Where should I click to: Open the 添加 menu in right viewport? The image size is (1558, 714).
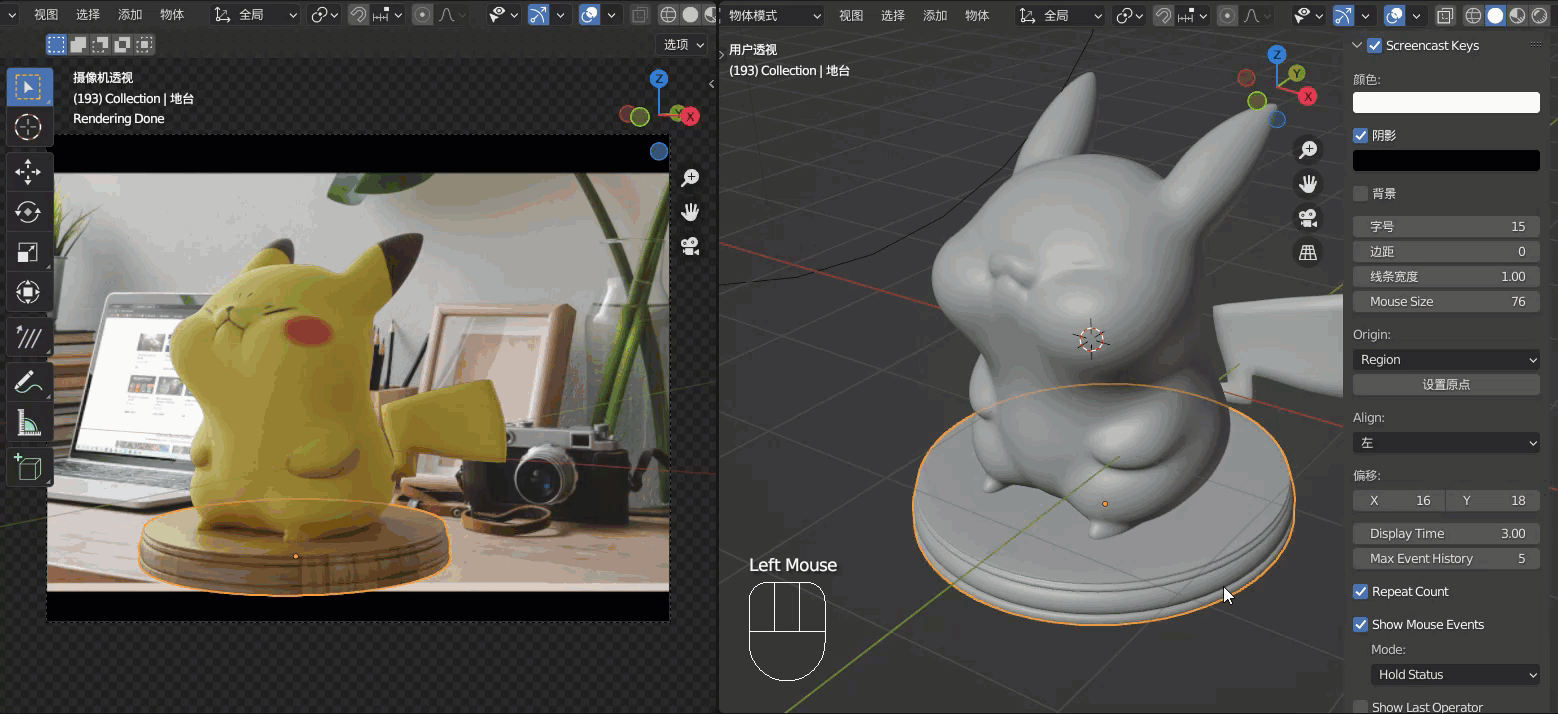point(935,15)
